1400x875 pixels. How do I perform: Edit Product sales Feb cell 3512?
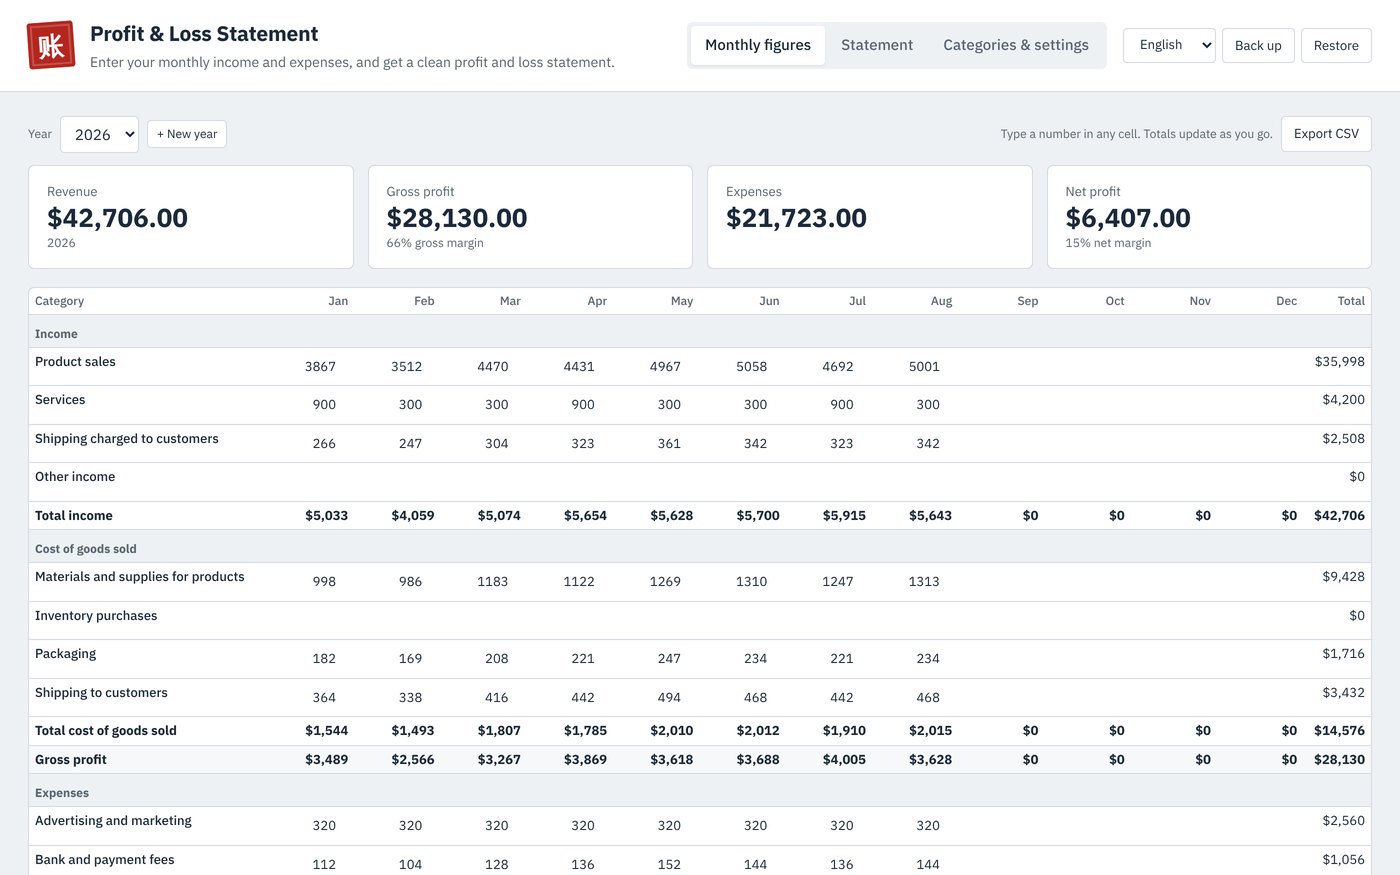pos(398,367)
